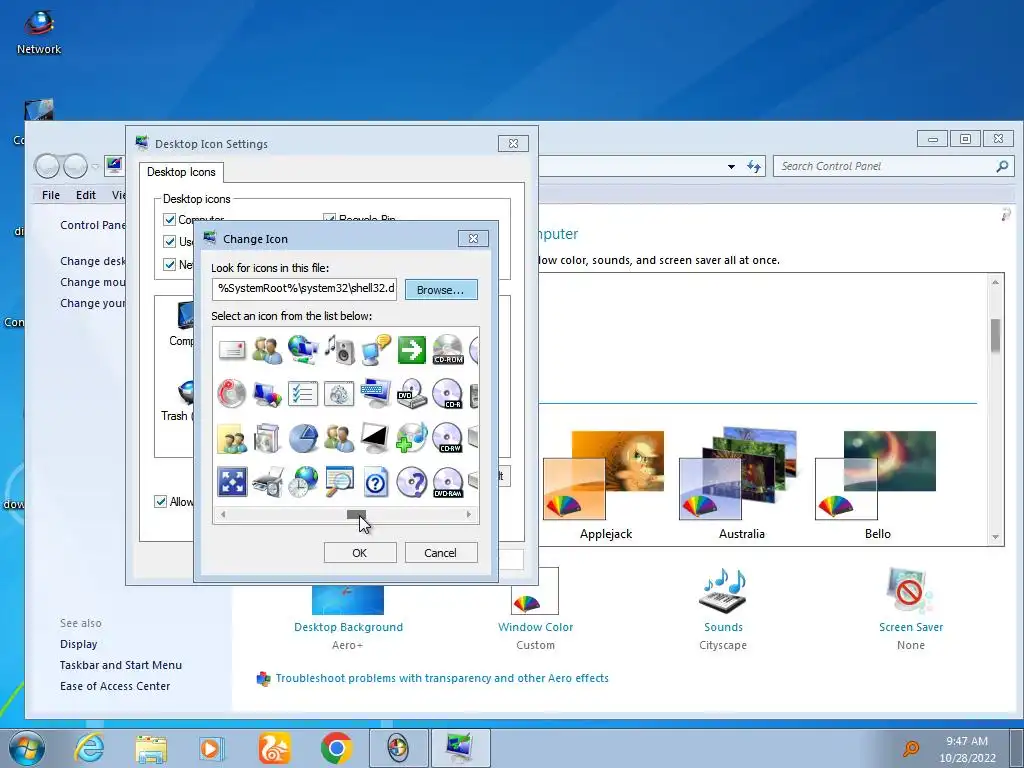
Task: Confirm icon choice with OK button
Action: point(360,552)
